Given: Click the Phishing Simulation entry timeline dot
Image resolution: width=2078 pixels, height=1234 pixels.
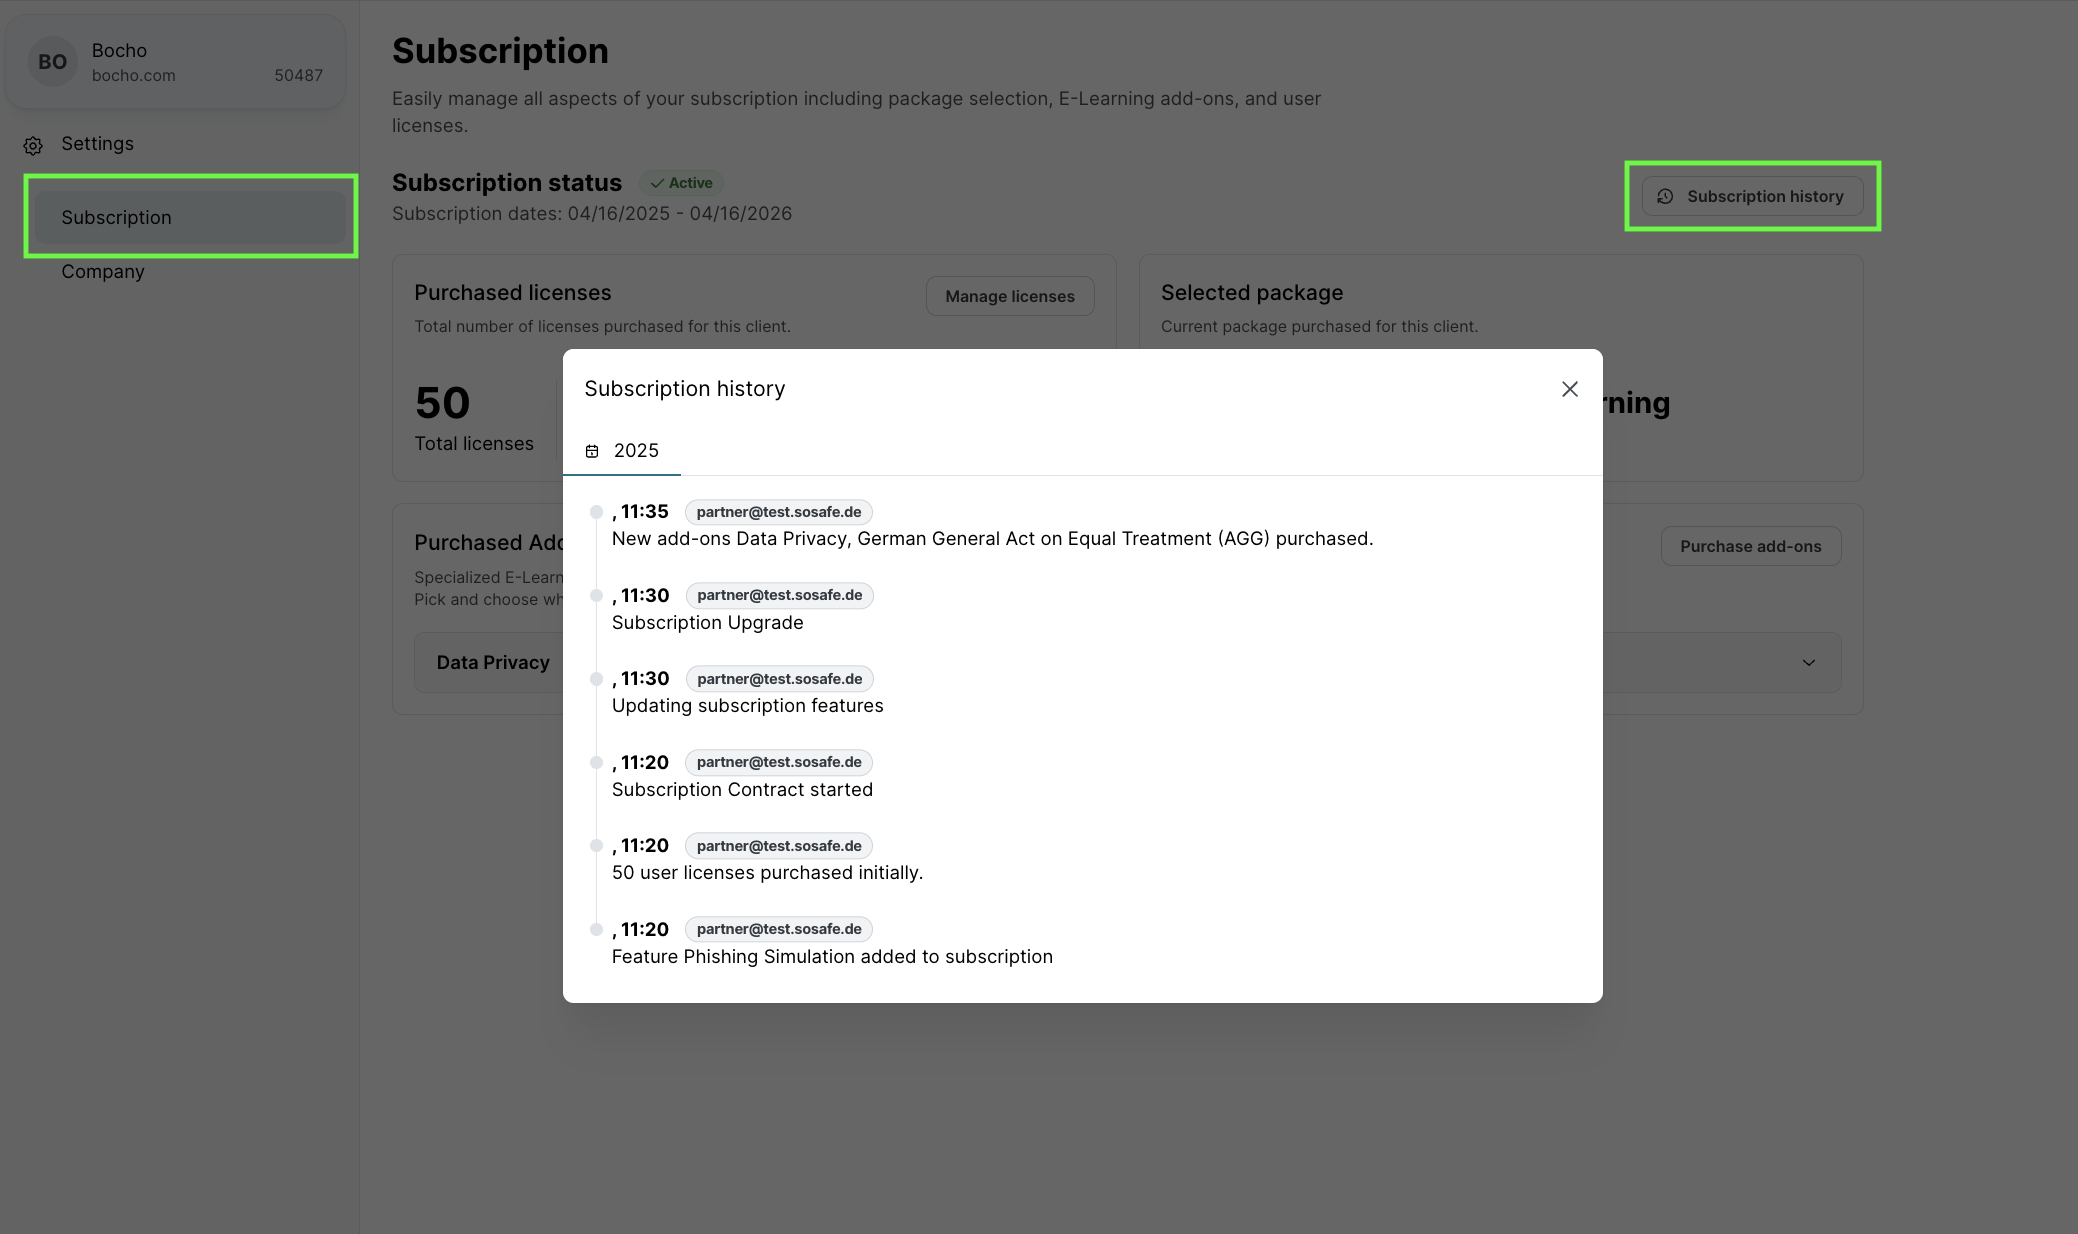Looking at the screenshot, I should click(x=596, y=930).
